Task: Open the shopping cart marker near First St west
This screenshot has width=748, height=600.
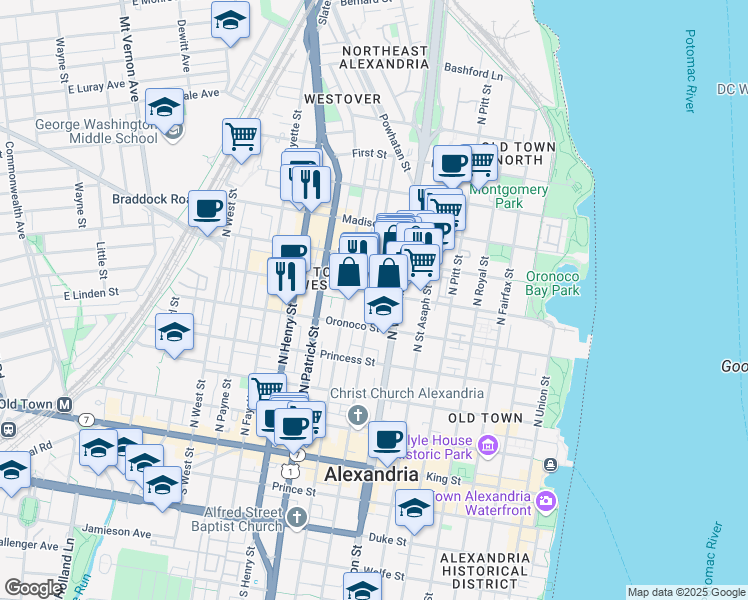Action: 241,139
